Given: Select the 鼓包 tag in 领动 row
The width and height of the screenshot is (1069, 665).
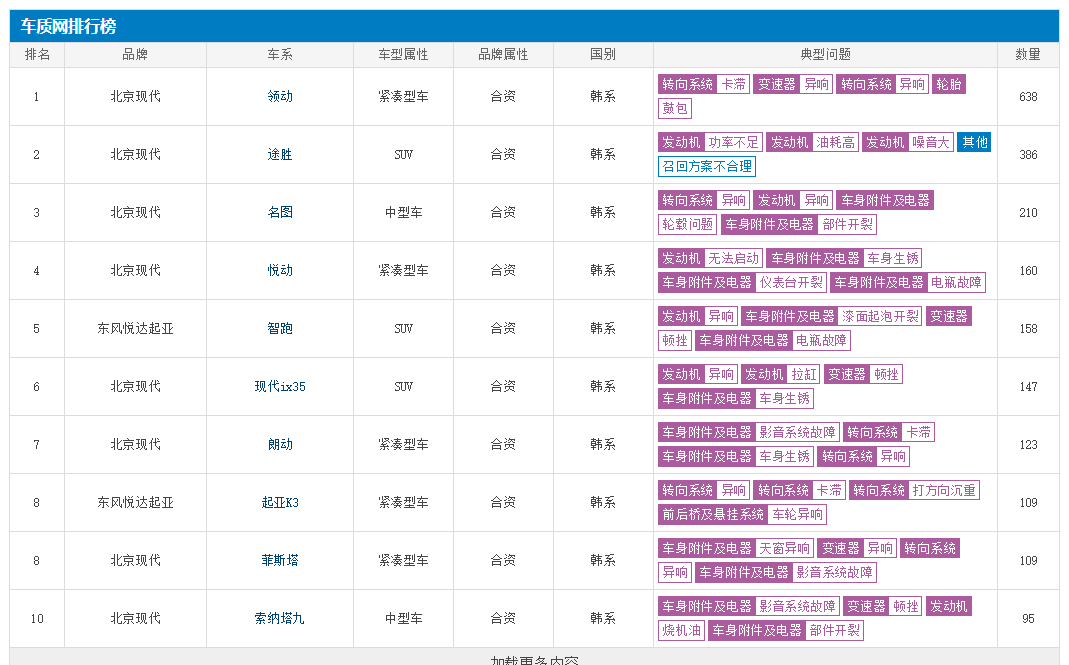Looking at the screenshot, I should pyautogui.click(x=675, y=108).
